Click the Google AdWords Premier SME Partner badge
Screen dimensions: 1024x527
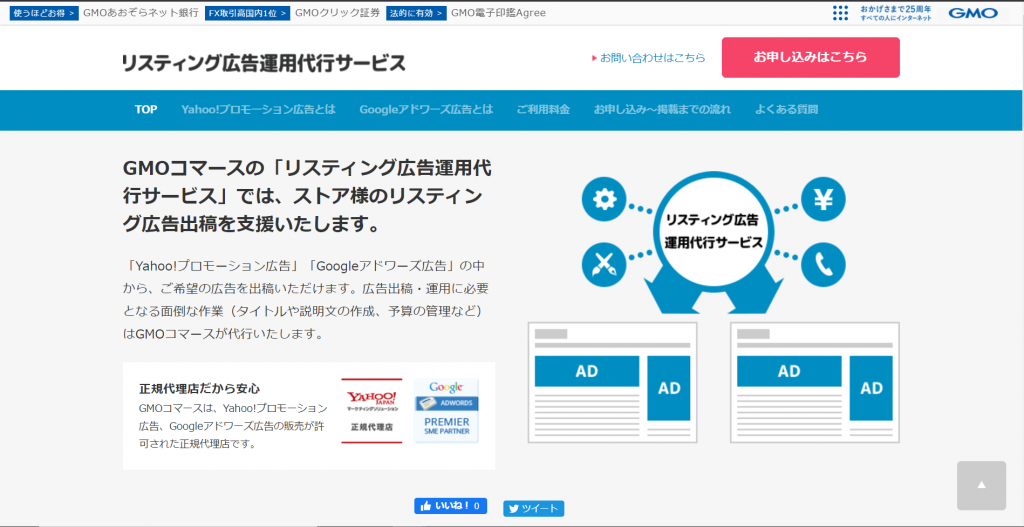446,411
